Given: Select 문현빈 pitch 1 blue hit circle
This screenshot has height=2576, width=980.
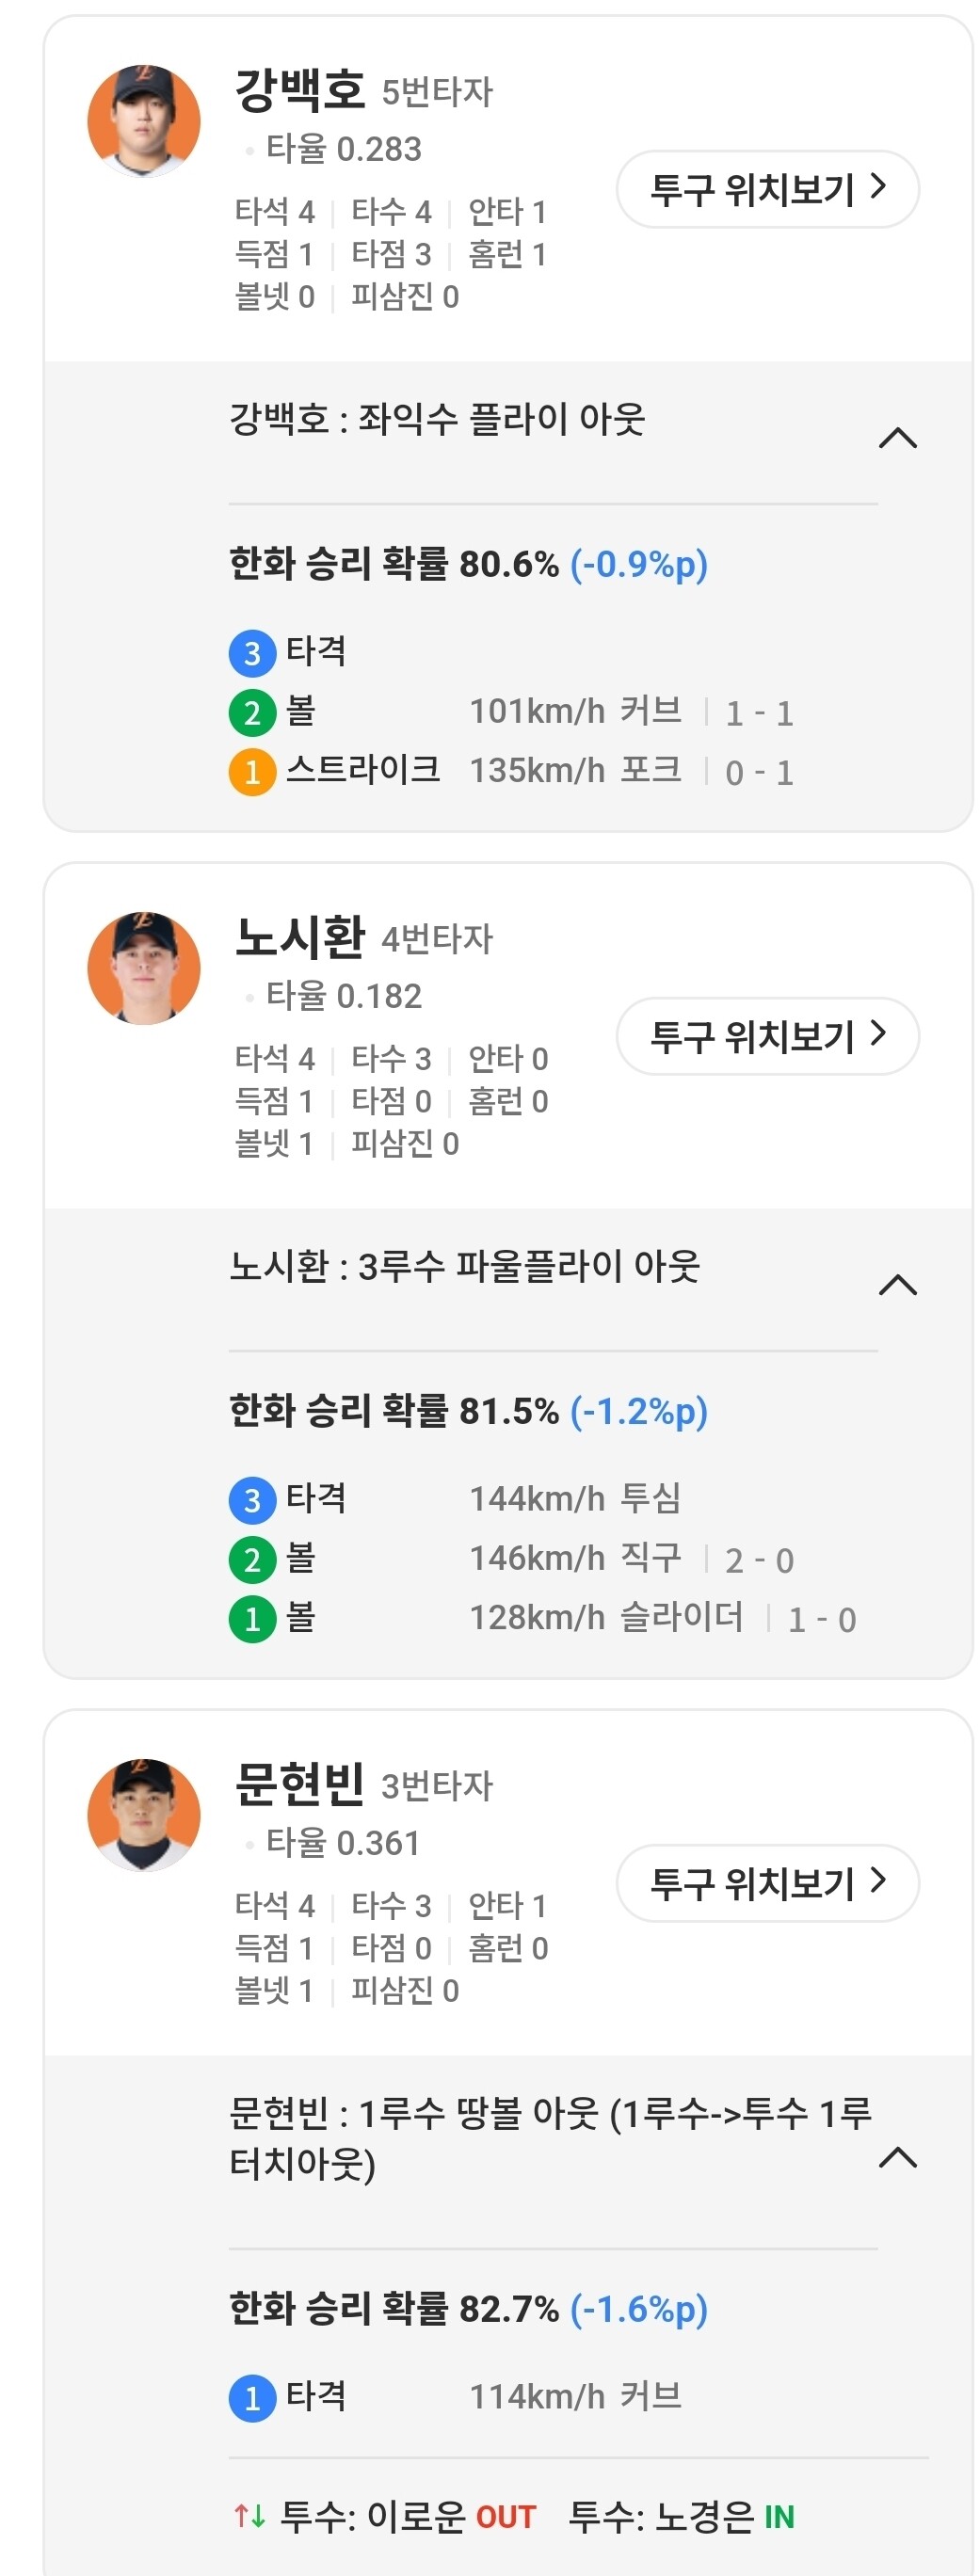Looking at the screenshot, I should [x=252, y=2398].
